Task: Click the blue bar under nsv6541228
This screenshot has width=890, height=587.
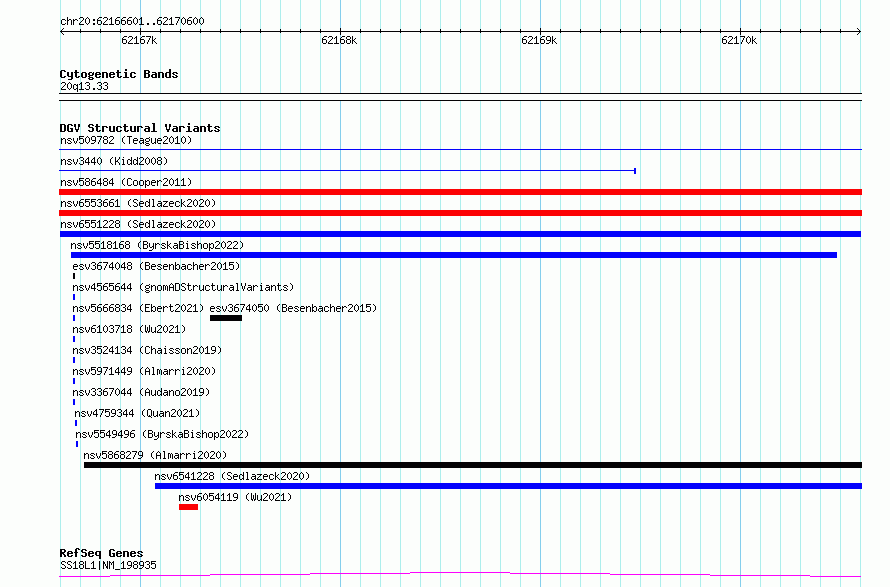Action: tap(509, 486)
